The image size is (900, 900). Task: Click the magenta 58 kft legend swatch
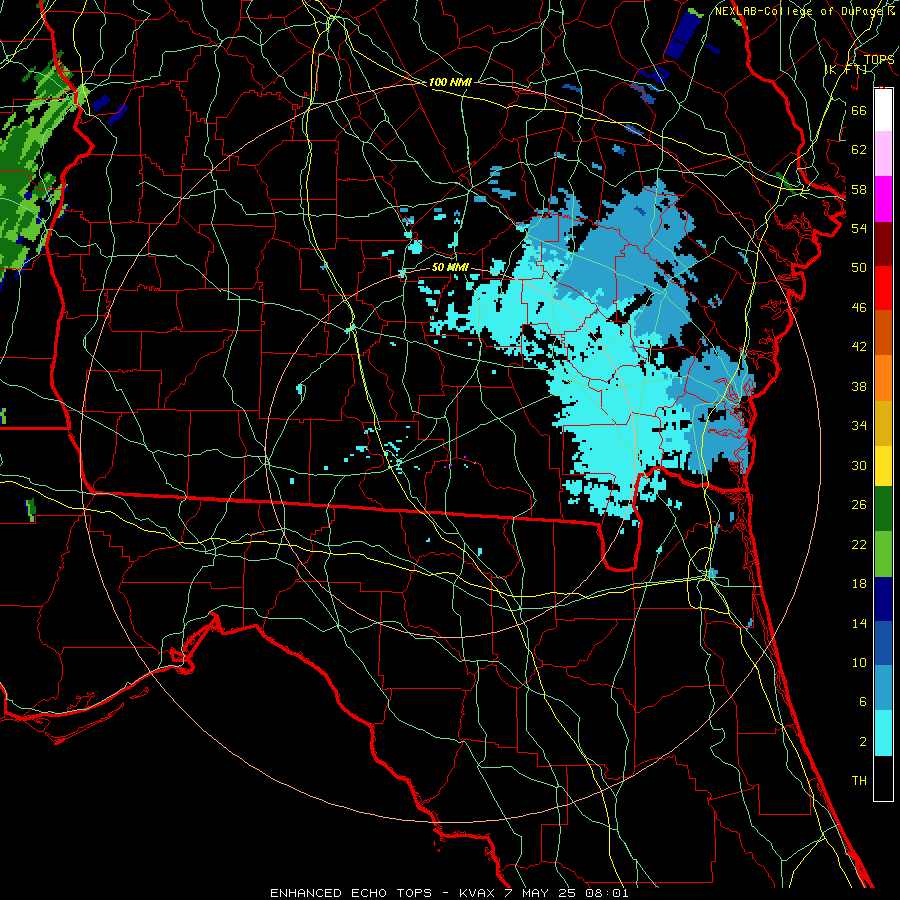(x=883, y=198)
